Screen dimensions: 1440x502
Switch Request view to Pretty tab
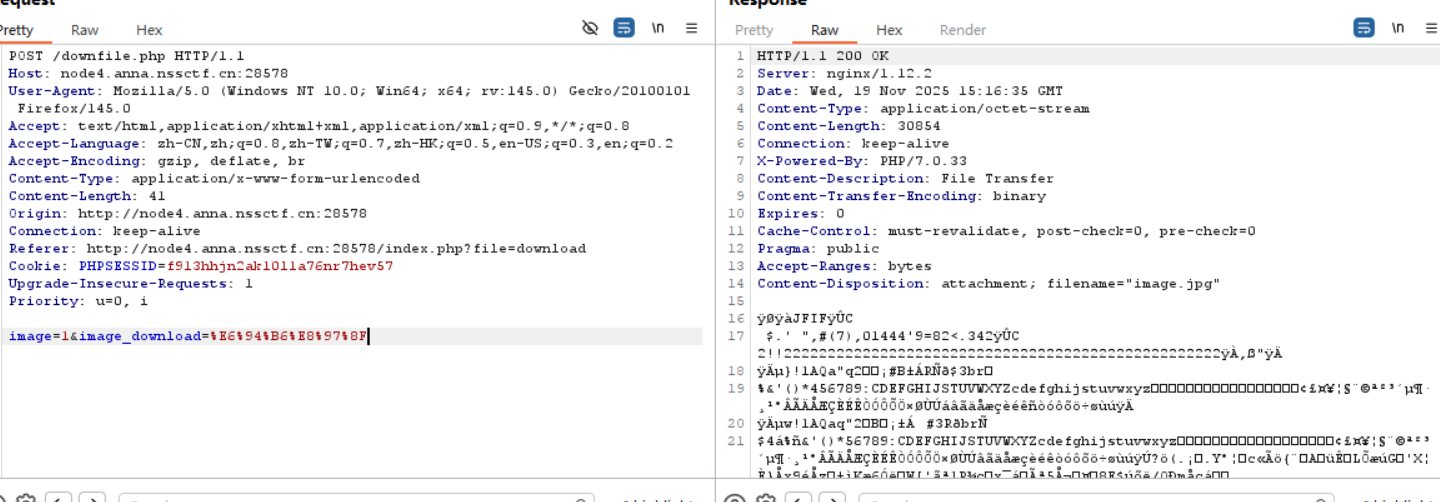point(15,30)
